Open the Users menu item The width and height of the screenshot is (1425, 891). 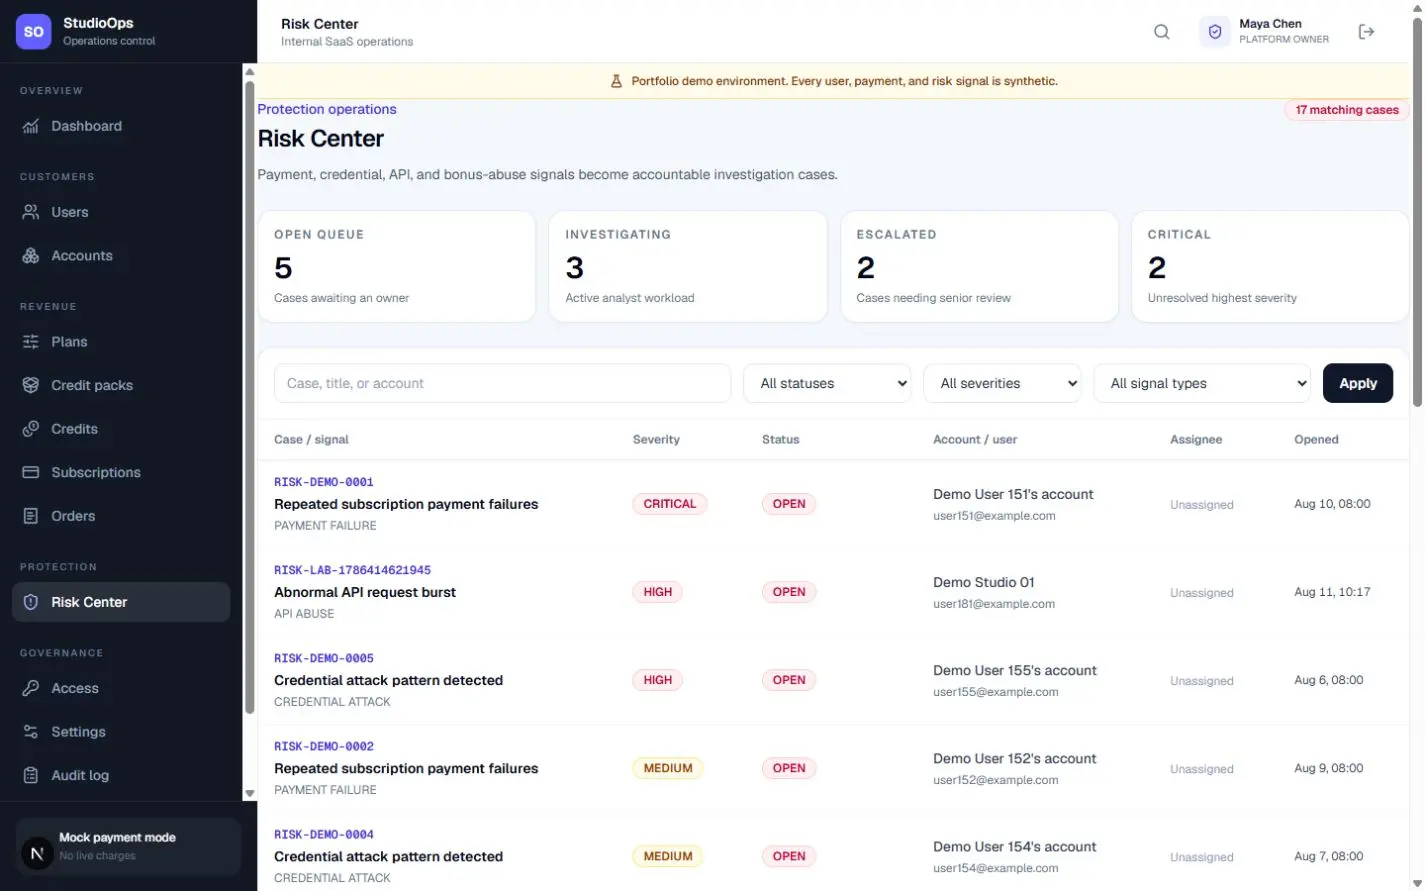121,212
